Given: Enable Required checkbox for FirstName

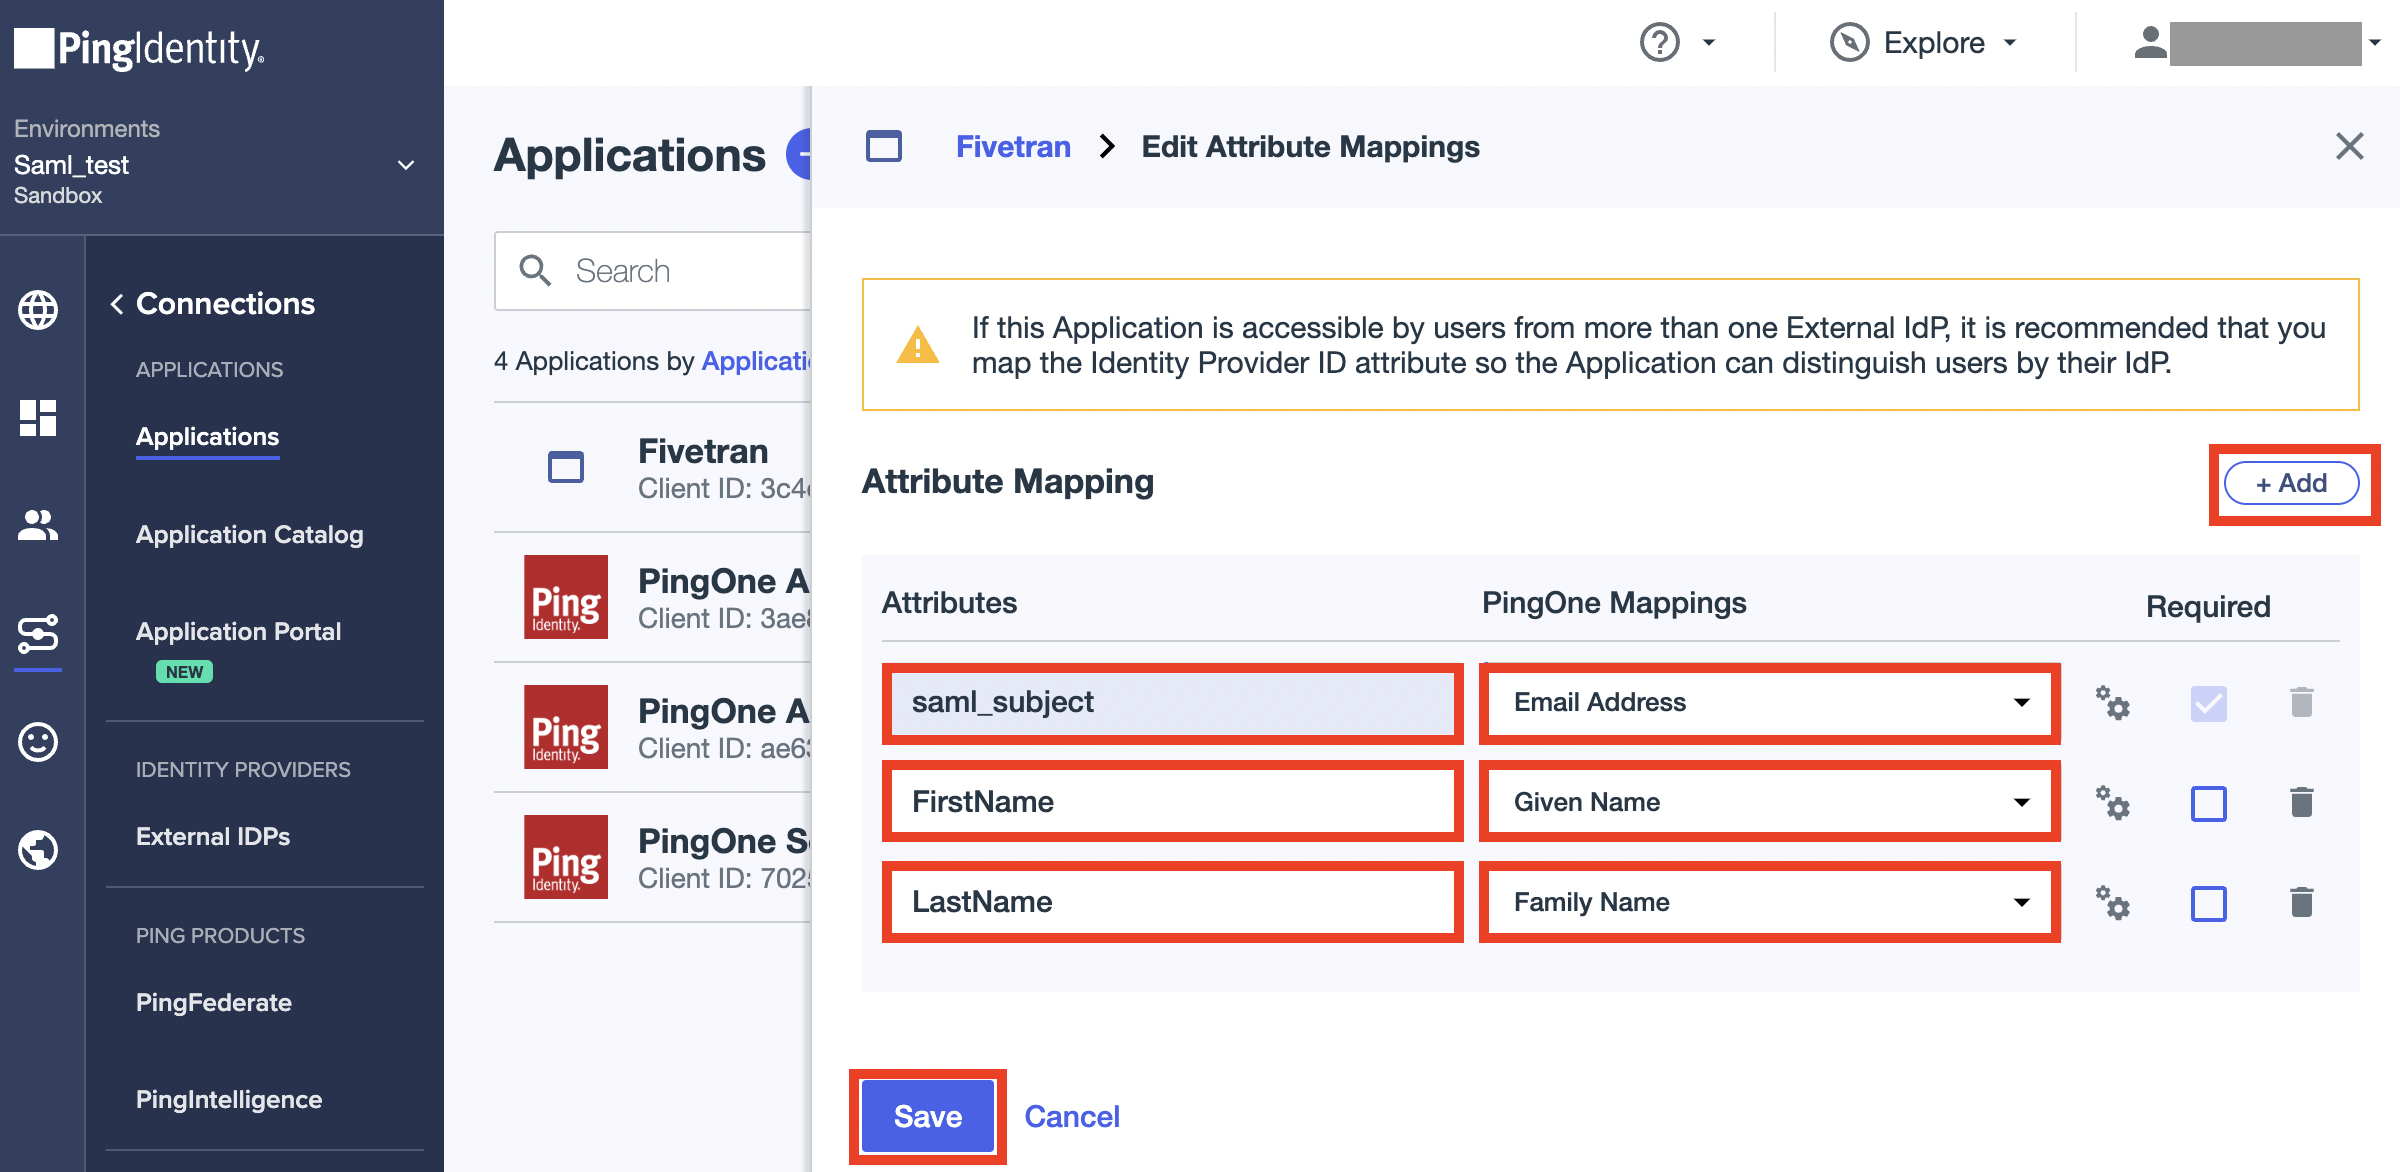Looking at the screenshot, I should pyautogui.click(x=2209, y=803).
